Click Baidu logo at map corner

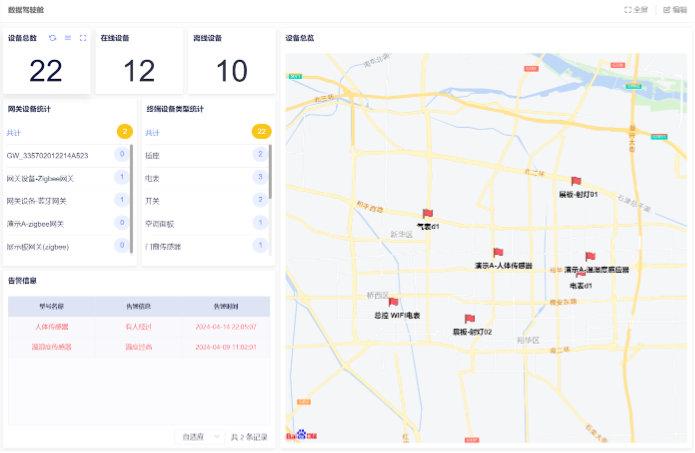[x=306, y=435]
